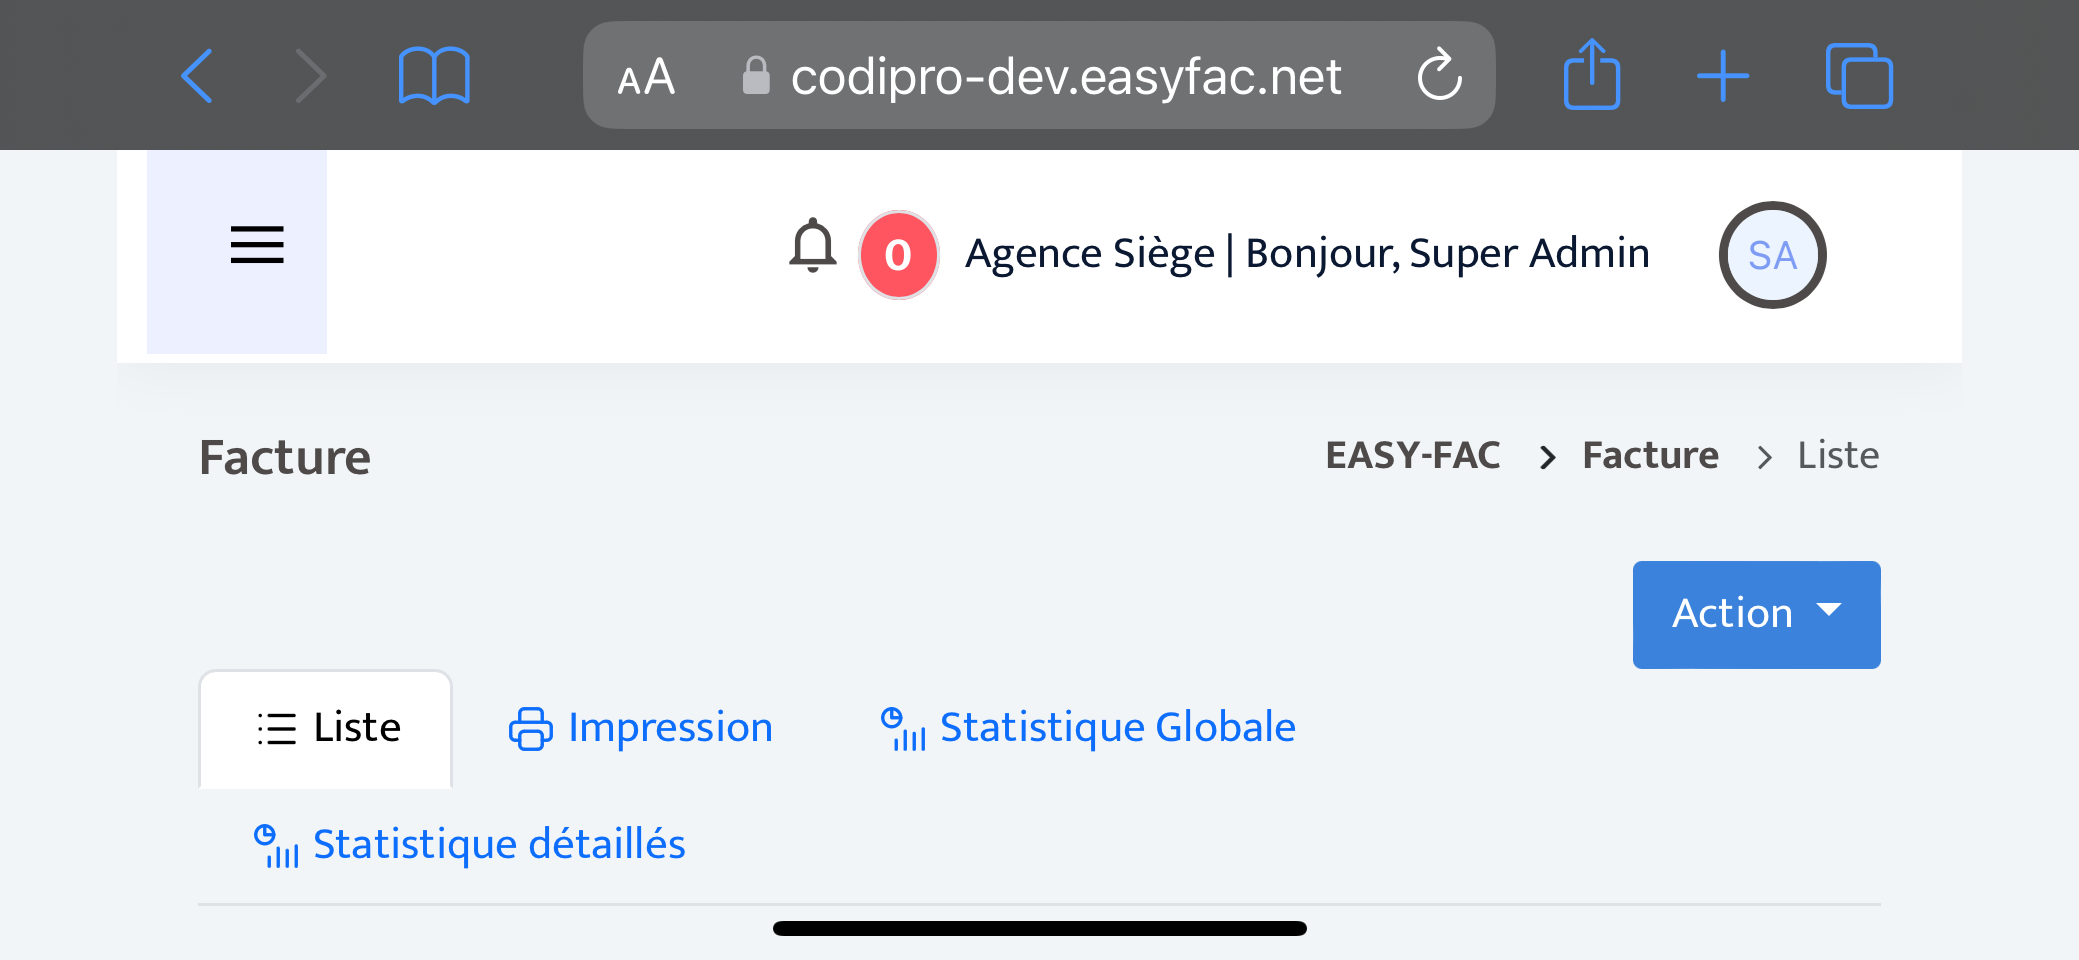Open the SA user avatar menu
Image resolution: width=2079 pixels, height=960 pixels.
pos(1772,255)
